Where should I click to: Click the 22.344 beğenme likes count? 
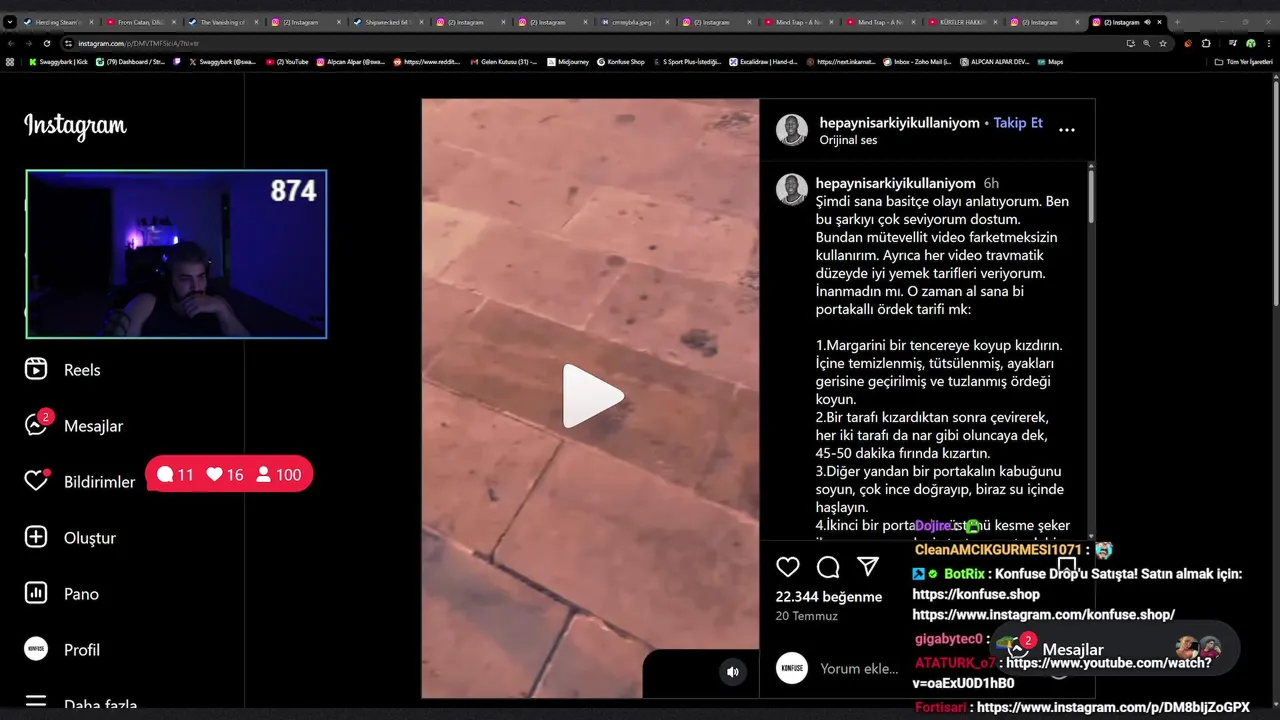point(829,597)
